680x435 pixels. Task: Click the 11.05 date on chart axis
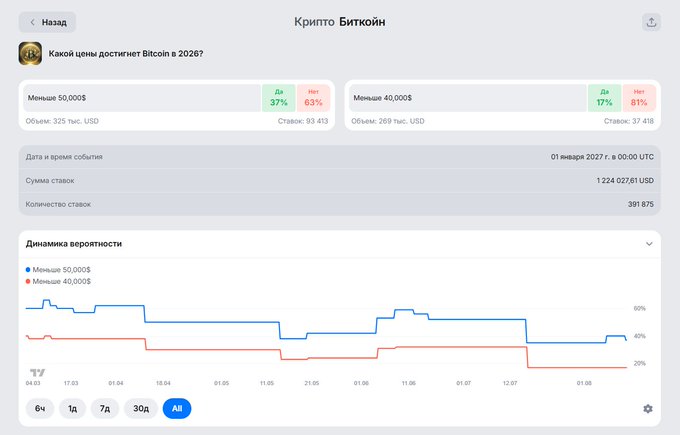tap(267, 383)
